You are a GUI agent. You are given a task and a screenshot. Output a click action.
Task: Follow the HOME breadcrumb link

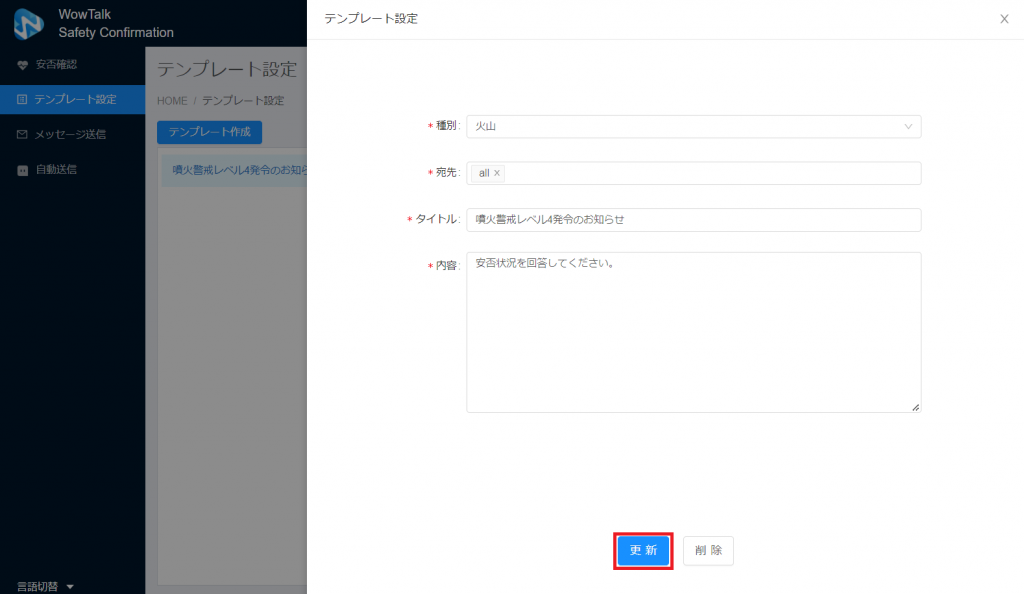pyautogui.click(x=172, y=101)
